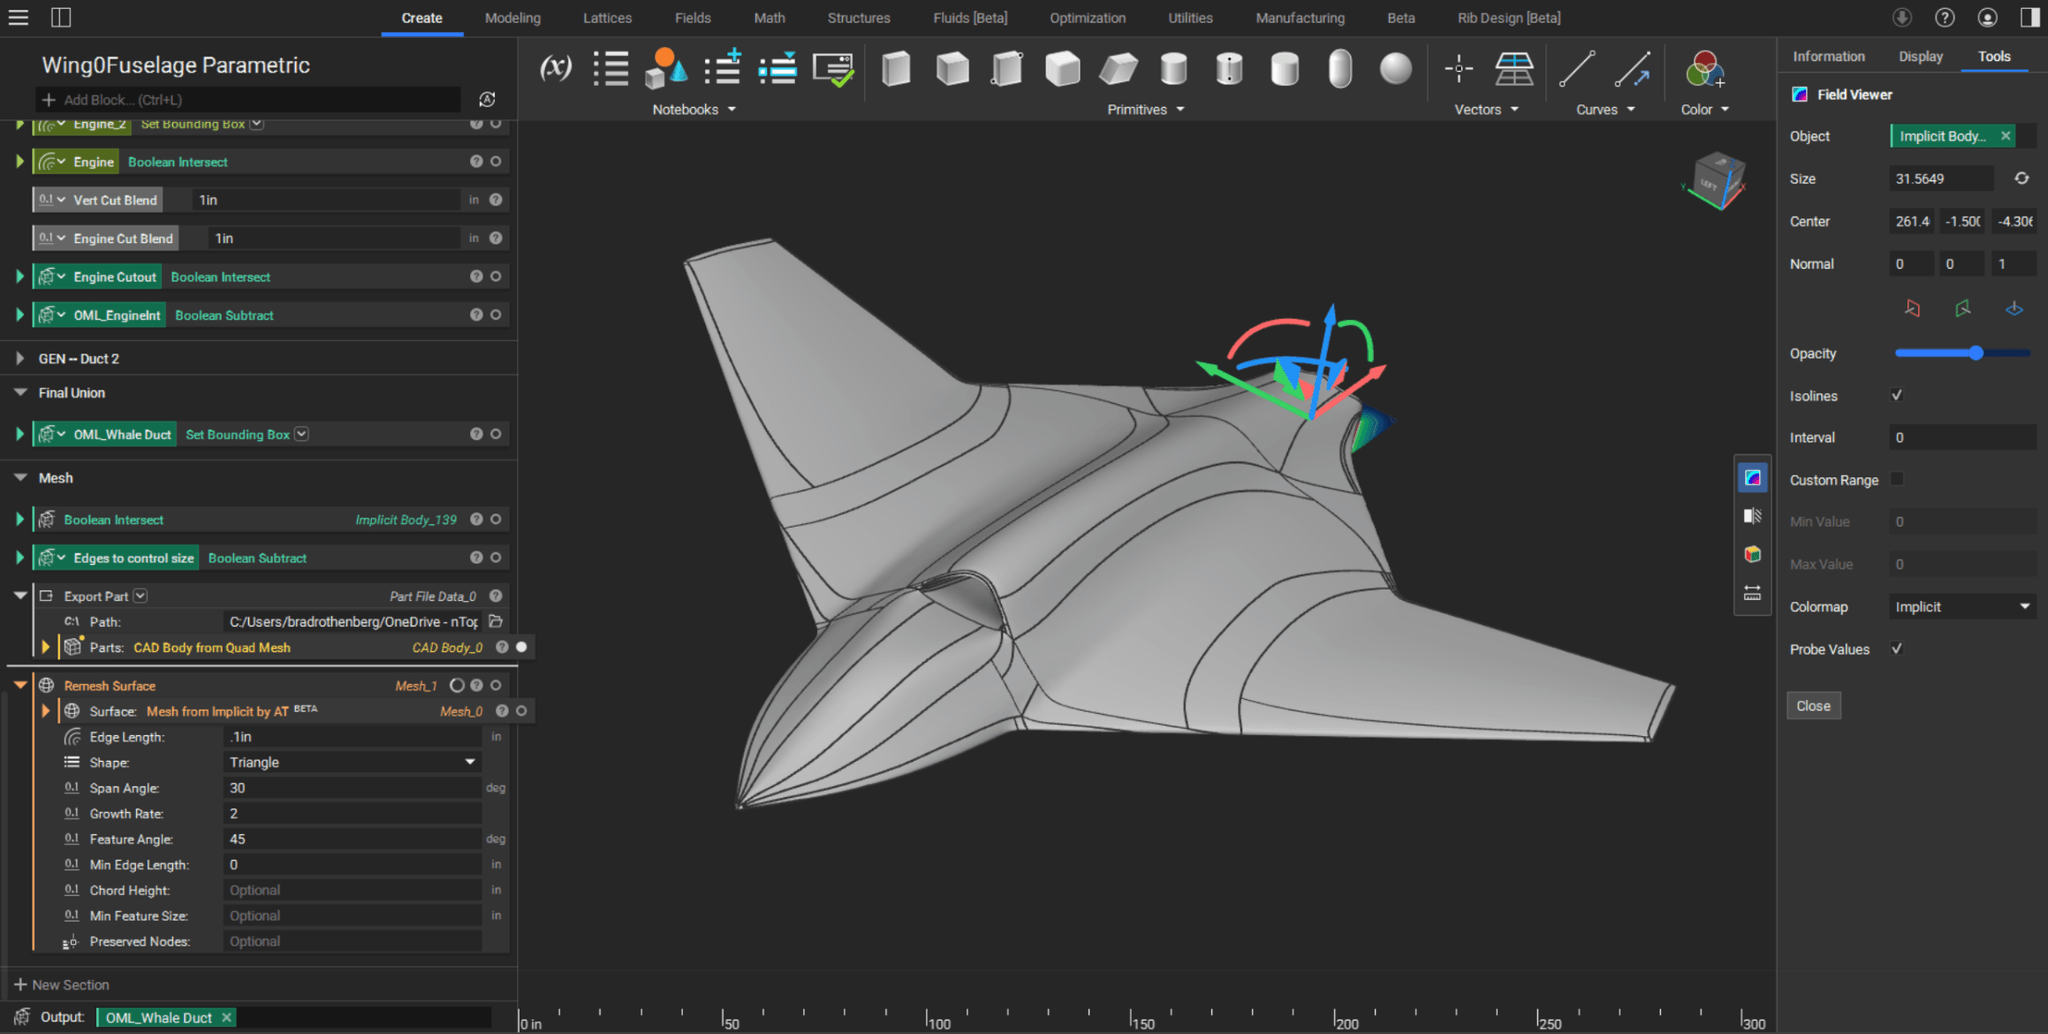Switch to the Display panel tab
This screenshot has height=1034, width=2048.
pyautogui.click(x=1920, y=56)
